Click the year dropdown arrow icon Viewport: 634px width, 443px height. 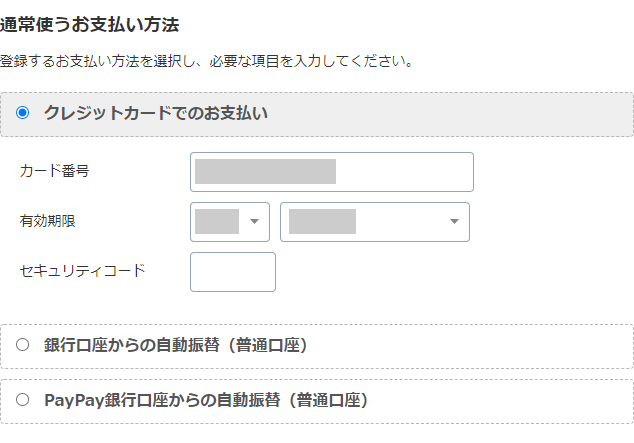pyautogui.click(x=454, y=221)
